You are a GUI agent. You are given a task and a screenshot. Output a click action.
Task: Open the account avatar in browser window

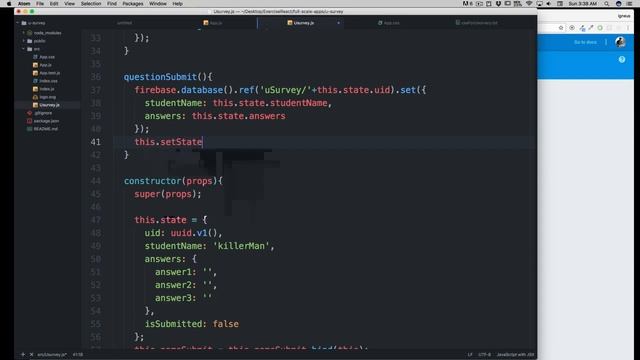[x=620, y=42]
